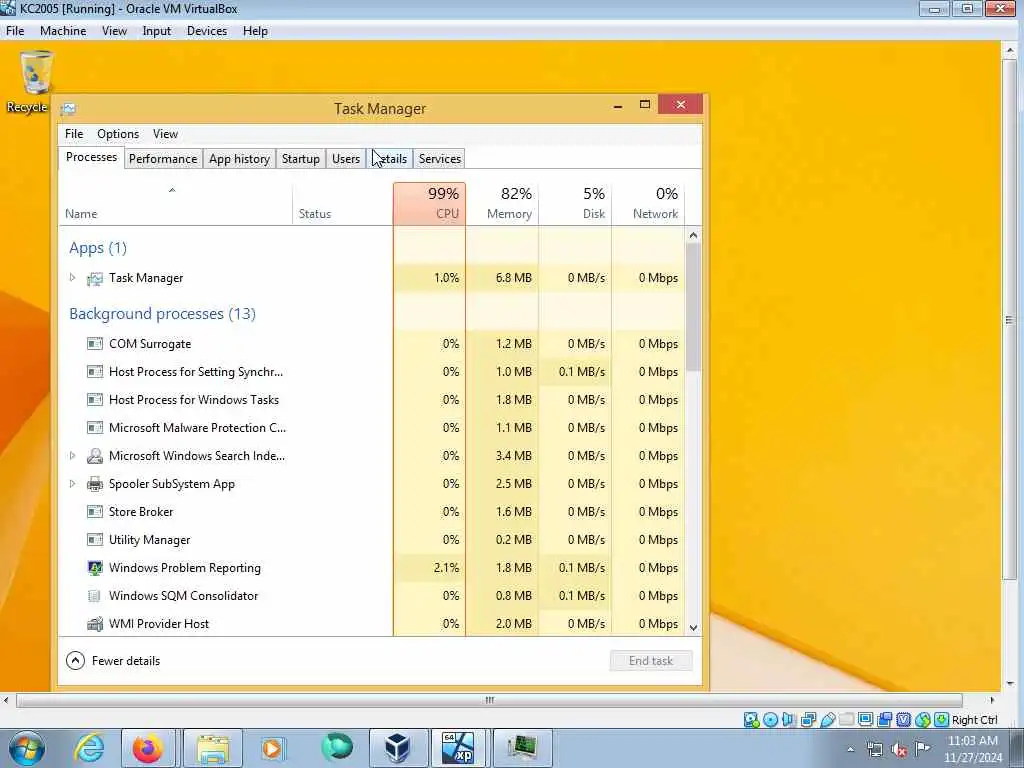Viewport: 1024px width, 768px height.
Task: Select the Utility Manager process row
Action: tap(372, 540)
